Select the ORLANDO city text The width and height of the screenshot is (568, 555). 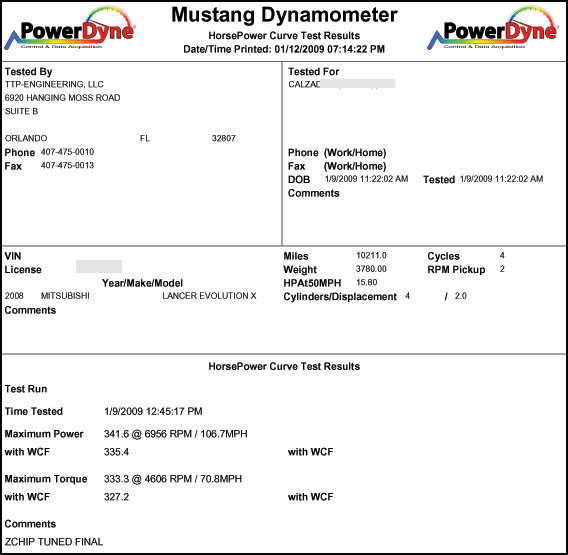(x=26, y=138)
